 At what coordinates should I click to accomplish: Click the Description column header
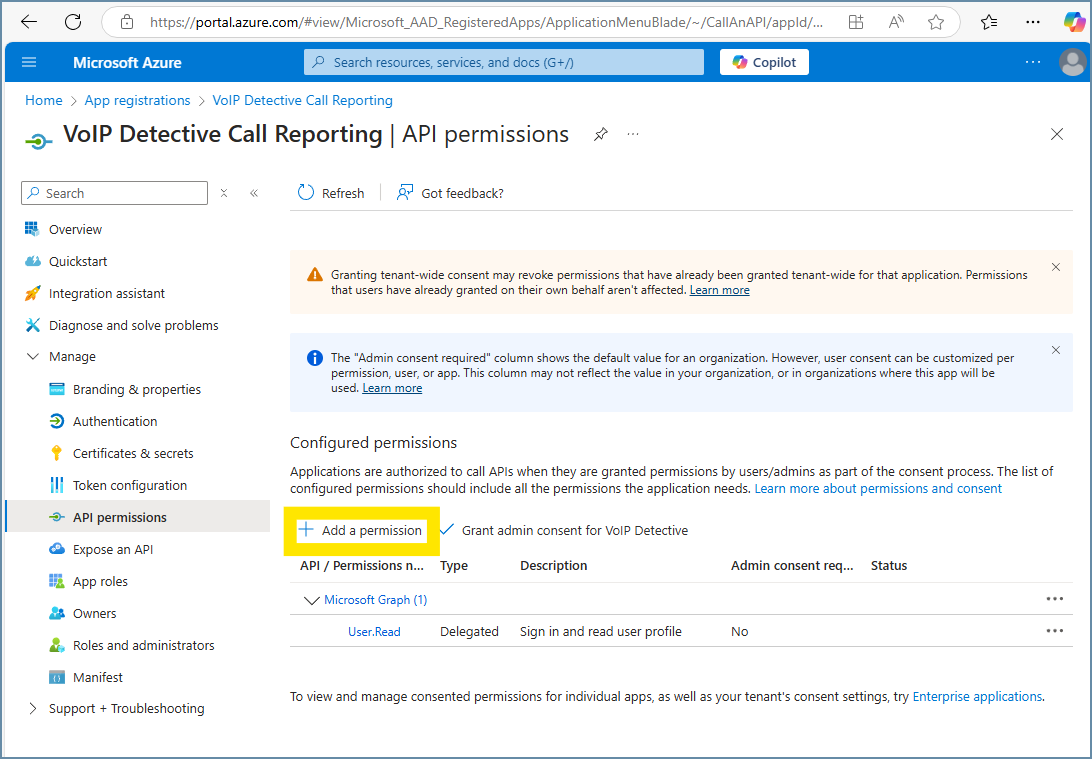click(x=554, y=565)
